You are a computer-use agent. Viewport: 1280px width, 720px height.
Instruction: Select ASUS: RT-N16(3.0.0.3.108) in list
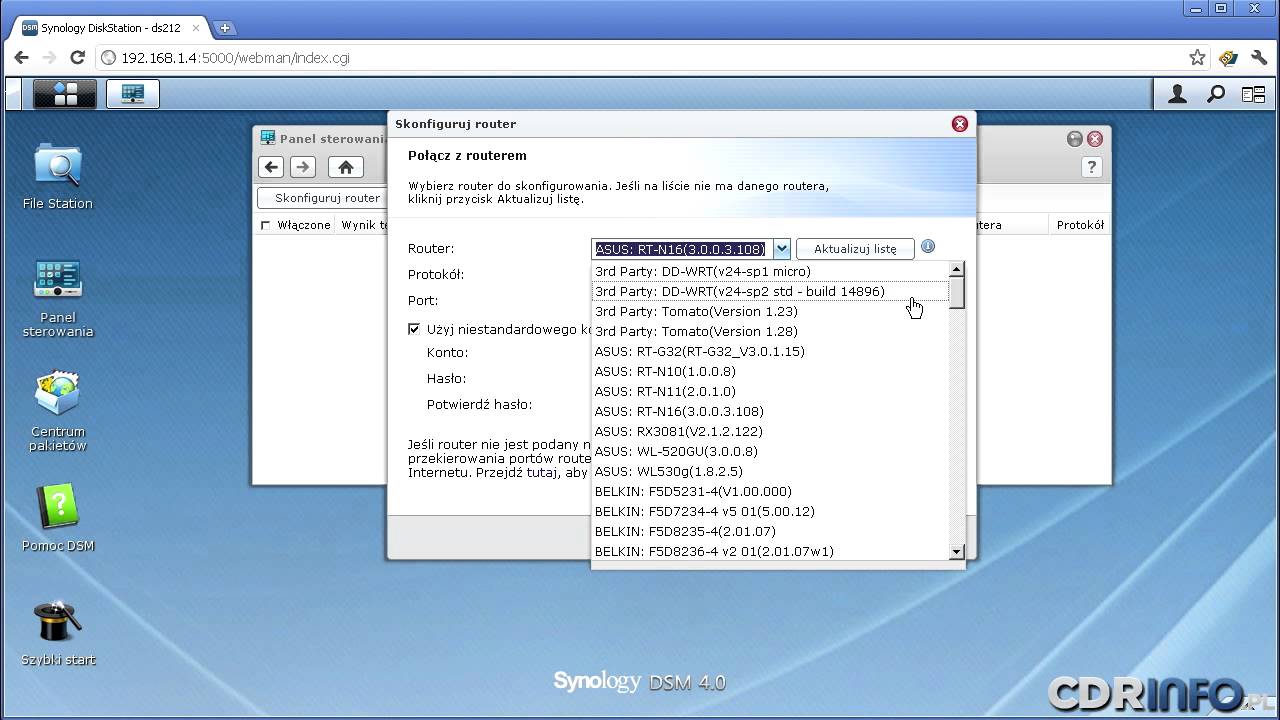click(x=769, y=411)
